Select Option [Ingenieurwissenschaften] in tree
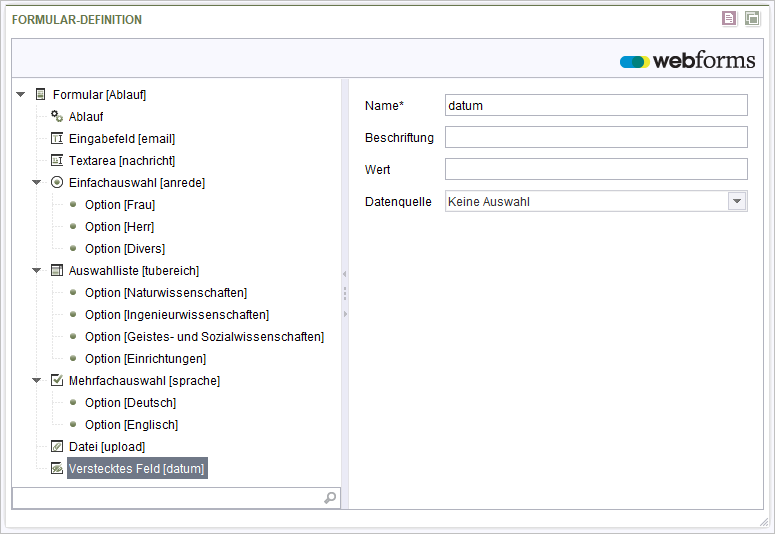775x534 pixels. coord(177,314)
